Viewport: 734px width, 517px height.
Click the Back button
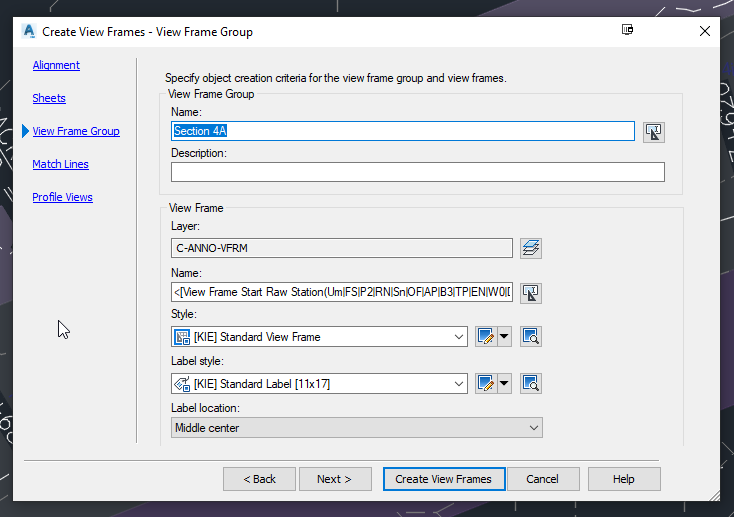pos(259,479)
